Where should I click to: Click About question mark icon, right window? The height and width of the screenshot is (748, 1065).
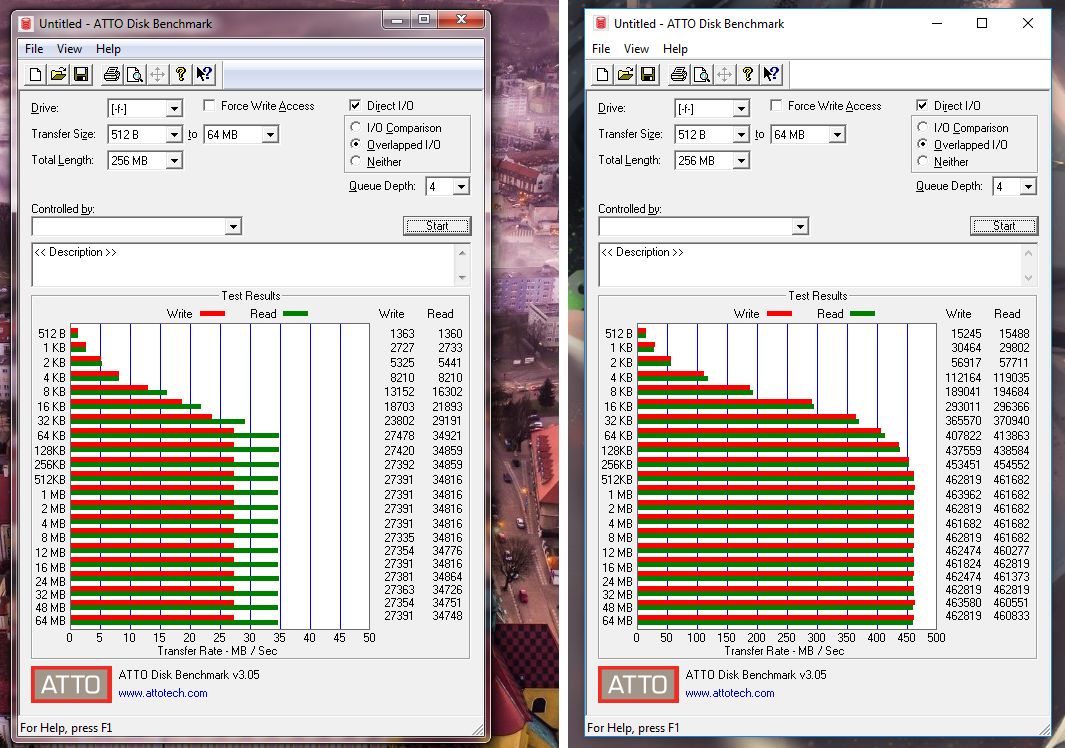(748, 74)
